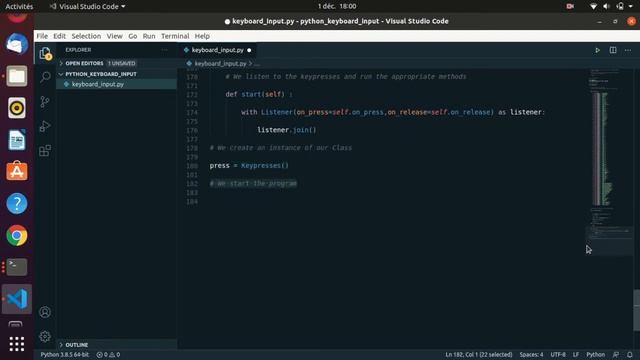Open Files manager from the dock
Viewport: 640px width, 360px height.
pos(17,76)
